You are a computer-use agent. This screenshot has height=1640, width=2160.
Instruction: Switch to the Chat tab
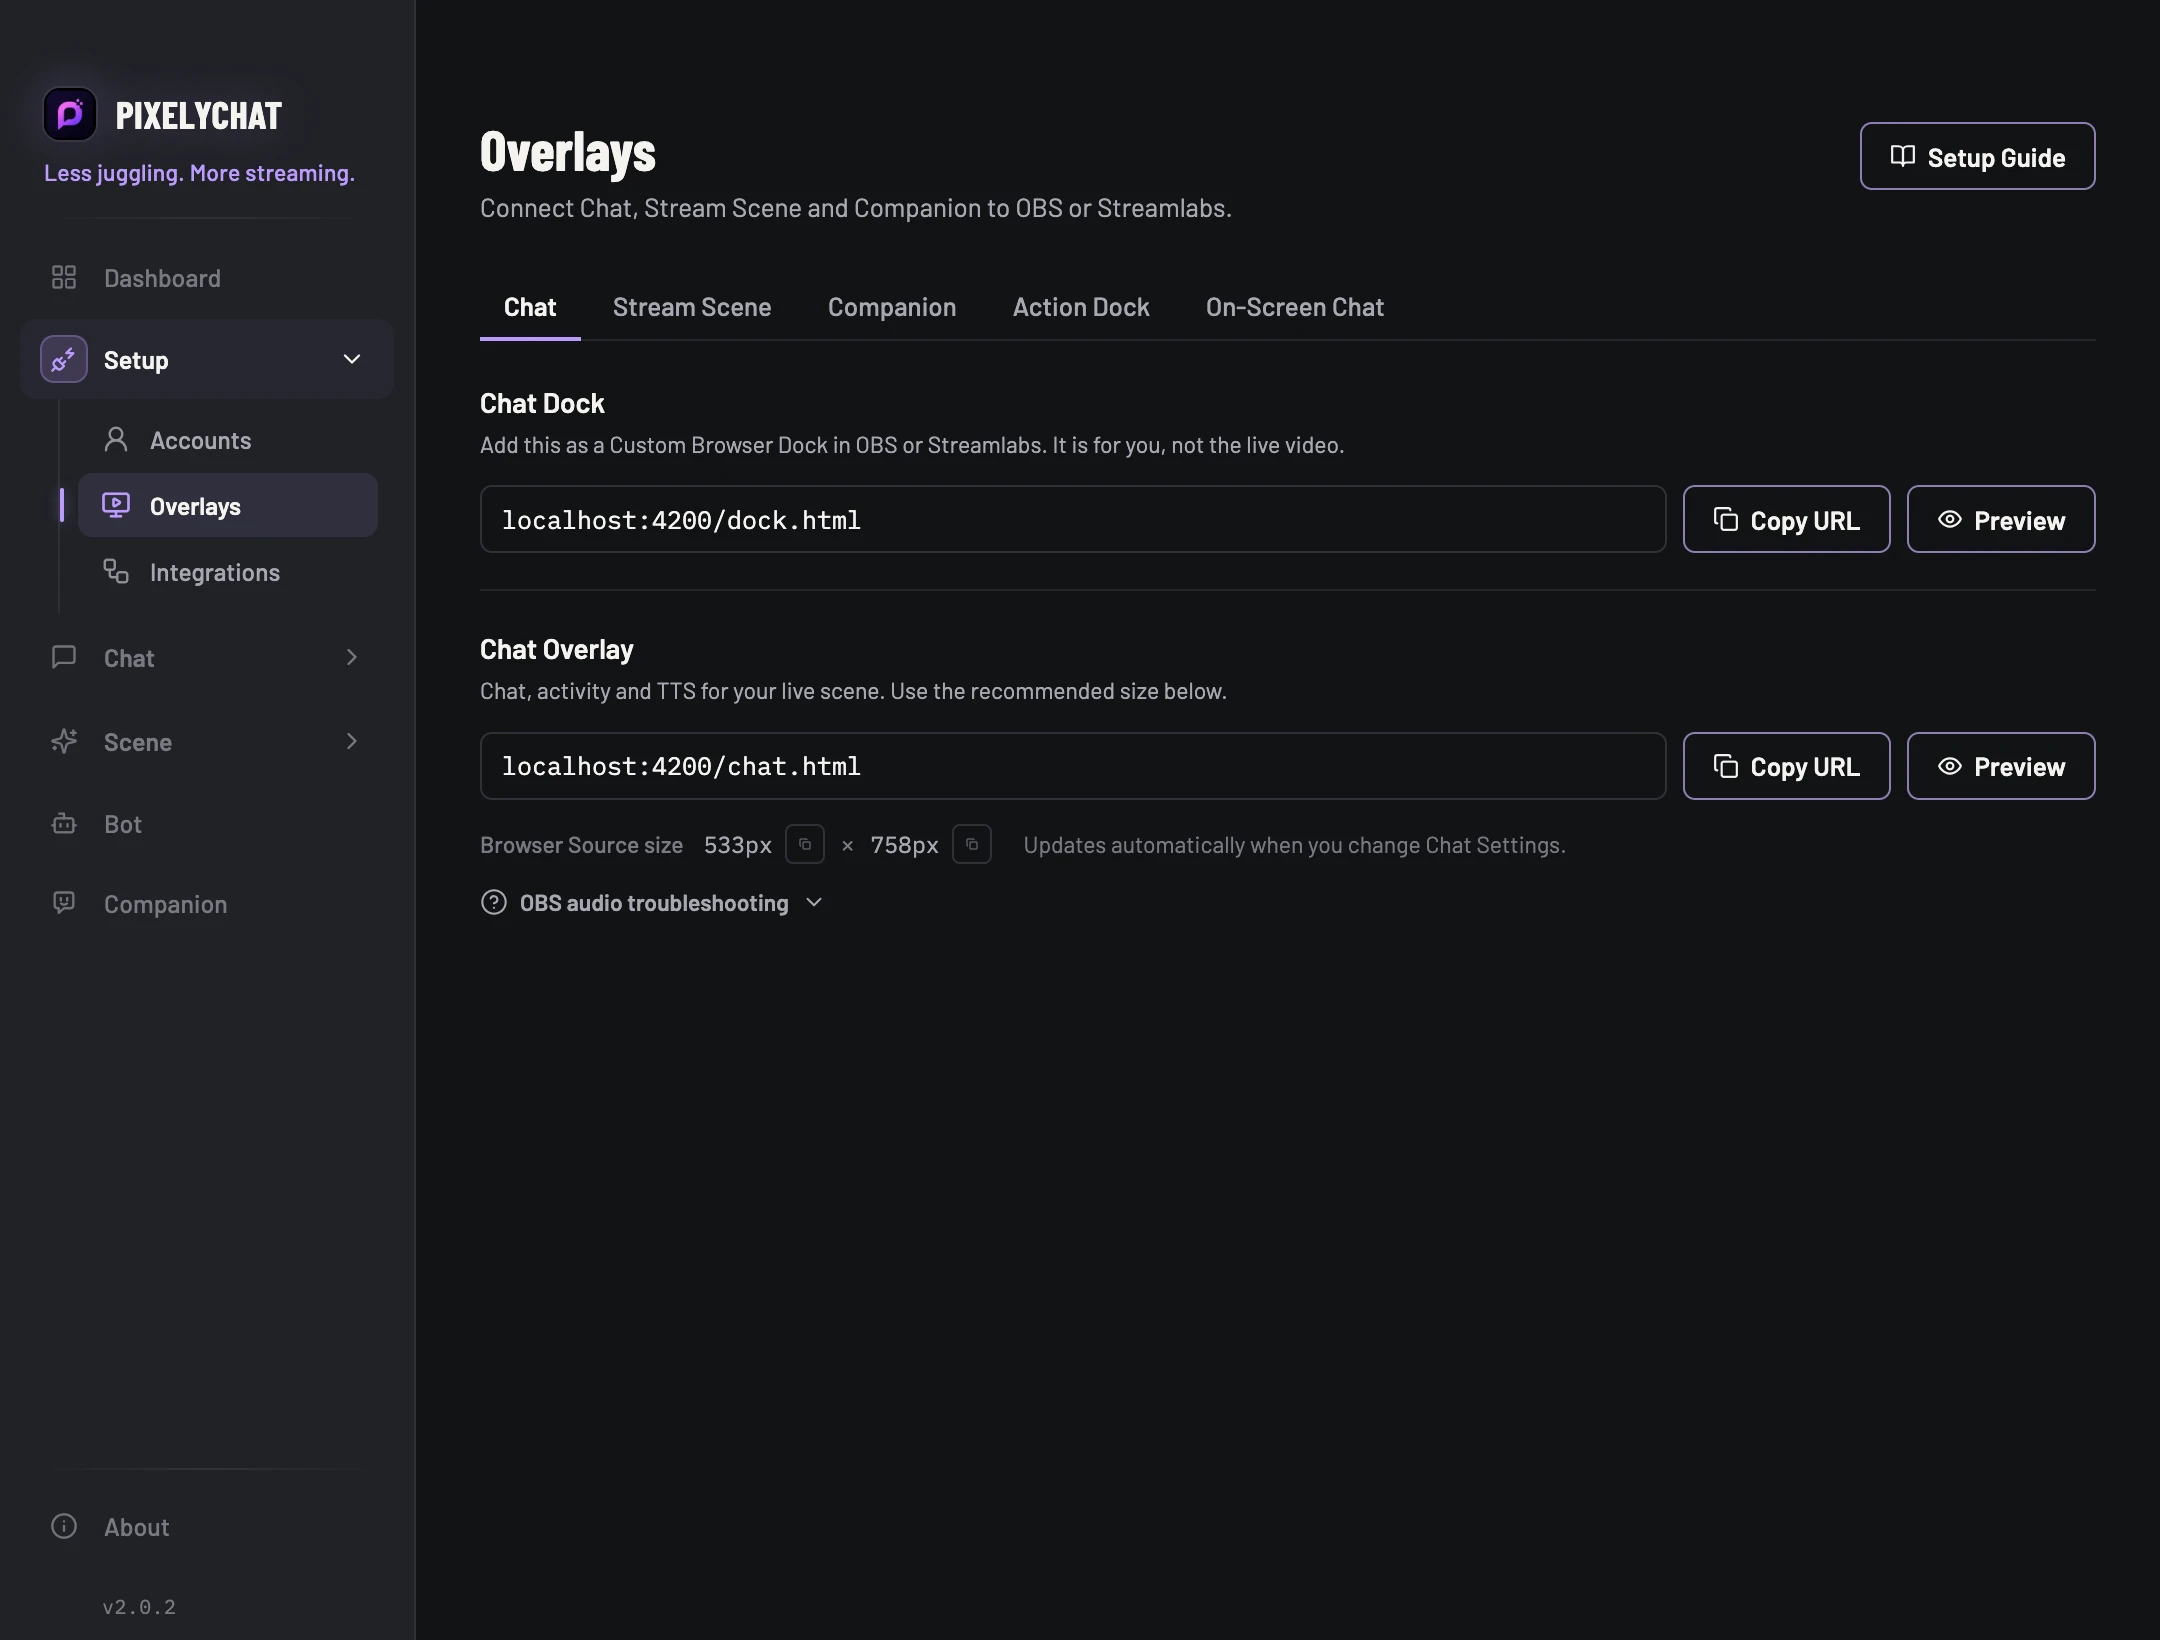(x=530, y=307)
